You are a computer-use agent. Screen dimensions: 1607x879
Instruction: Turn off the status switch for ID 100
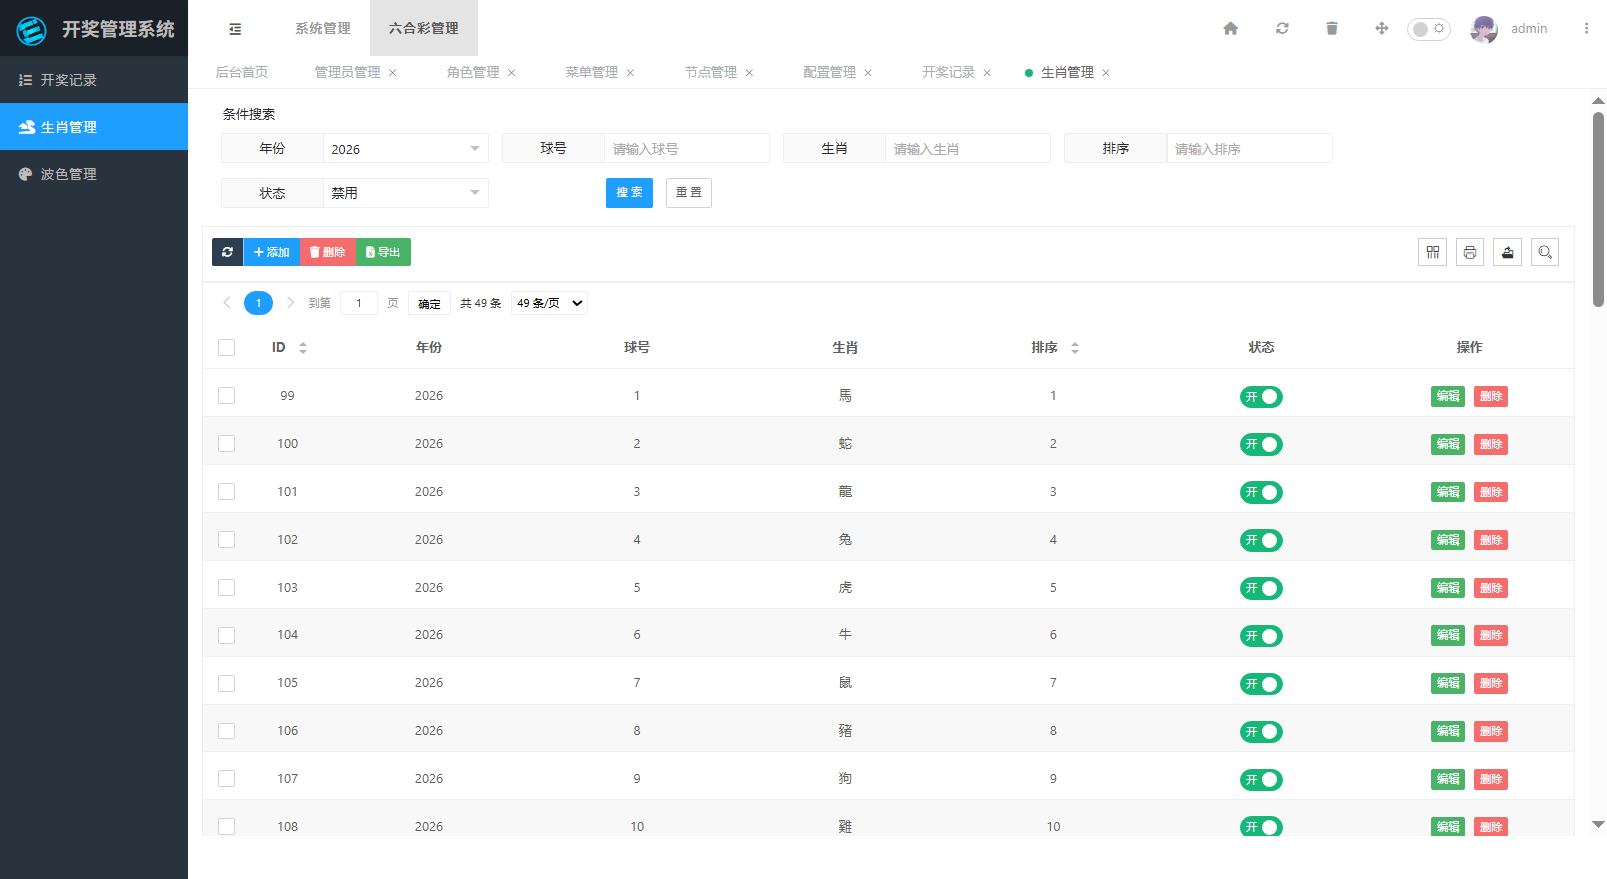[x=1261, y=445]
